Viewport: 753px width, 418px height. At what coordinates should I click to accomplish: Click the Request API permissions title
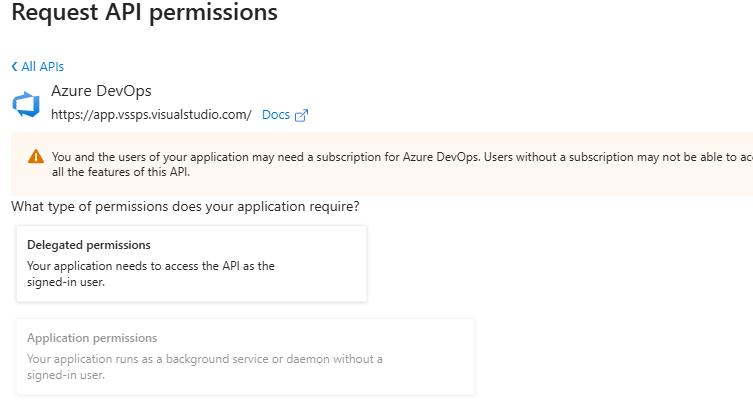tap(144, 14)
